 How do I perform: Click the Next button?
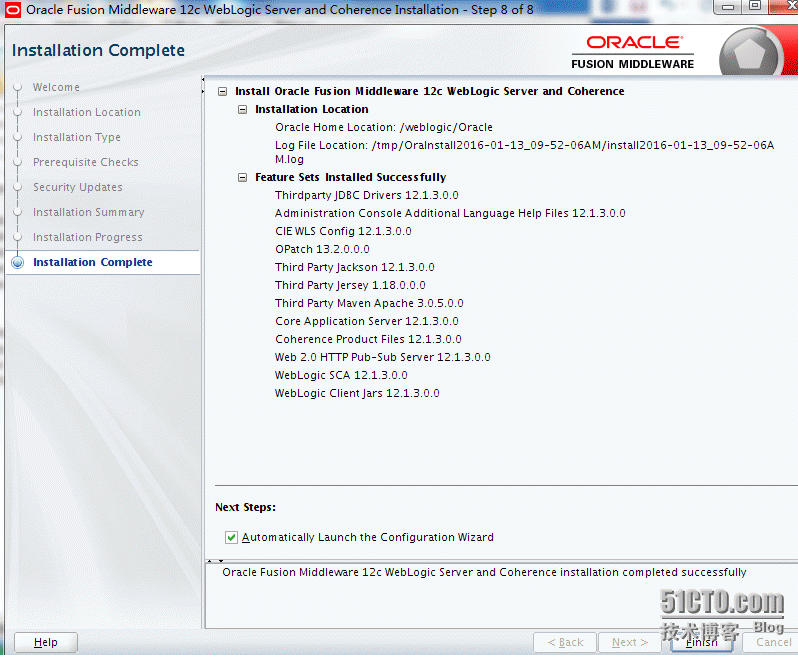pyautogui.click(x=630, y=642)
